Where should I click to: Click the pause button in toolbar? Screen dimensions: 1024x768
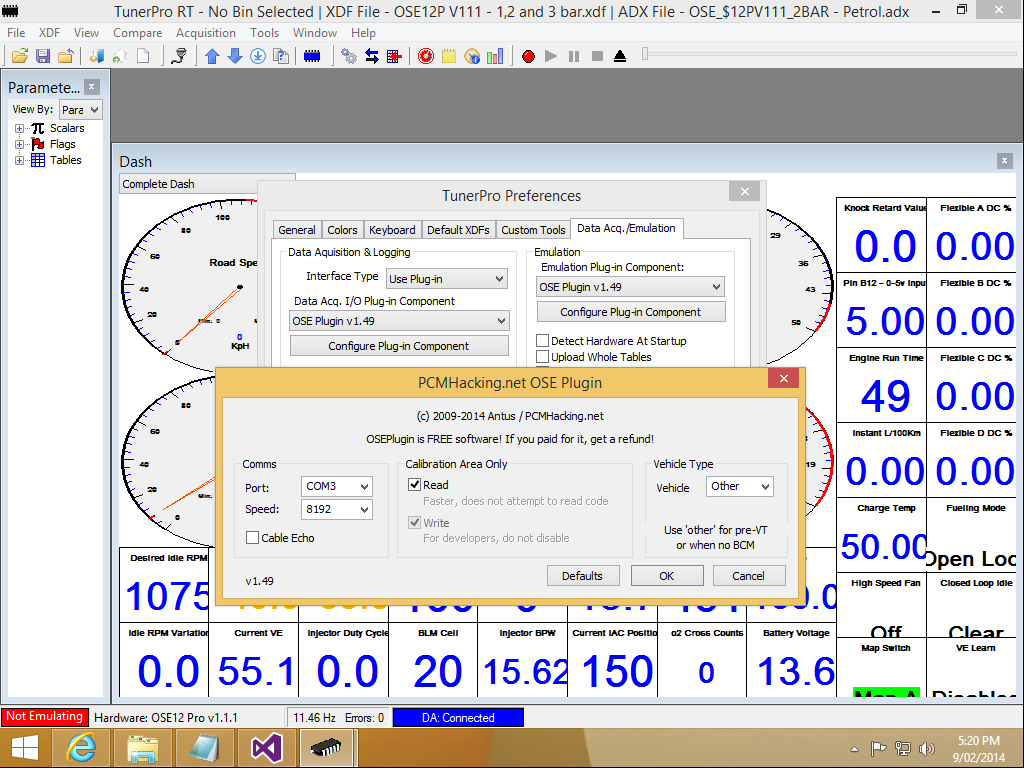point(574,56)
